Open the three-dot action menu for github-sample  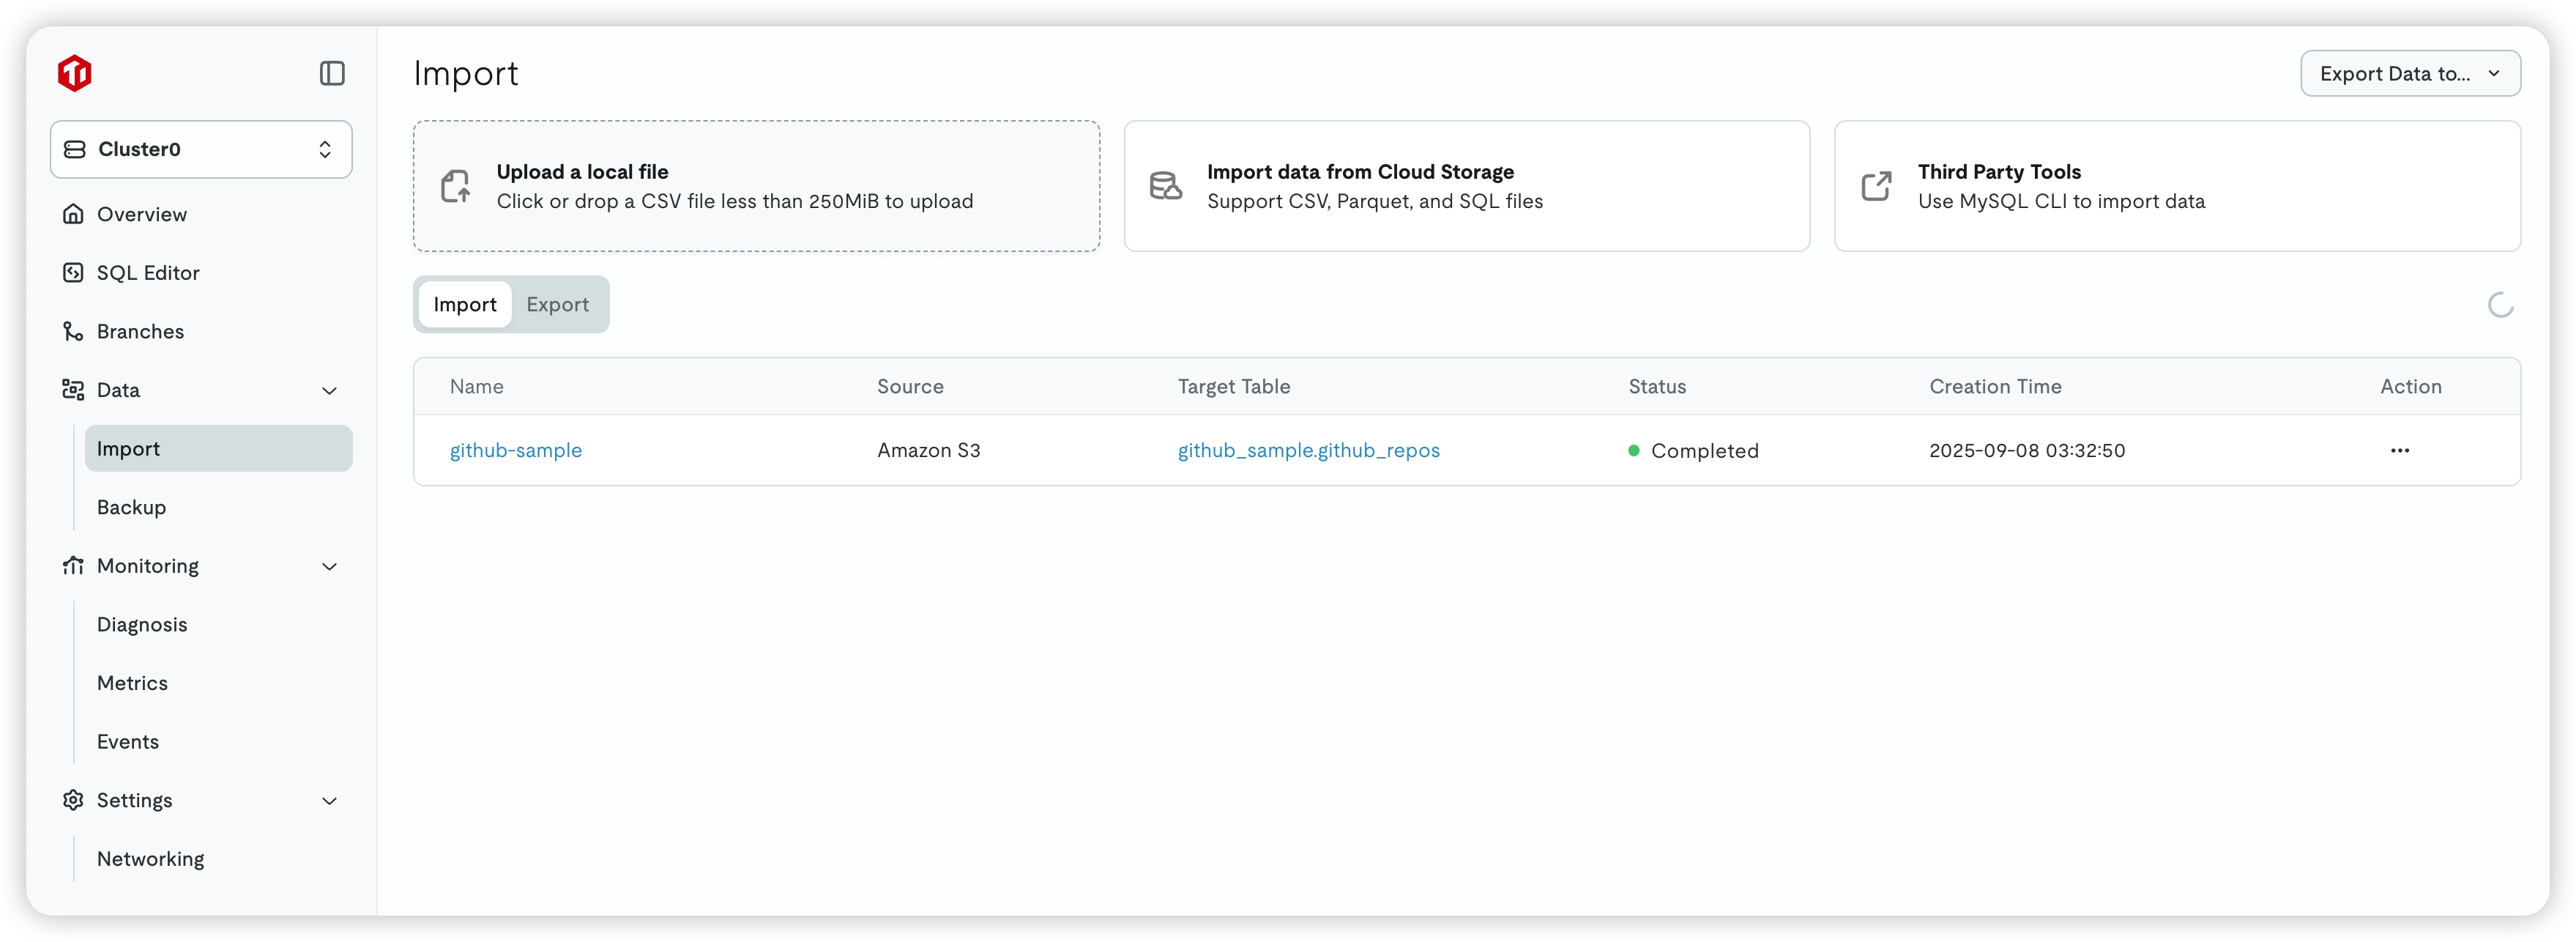tap(2399, 451)
